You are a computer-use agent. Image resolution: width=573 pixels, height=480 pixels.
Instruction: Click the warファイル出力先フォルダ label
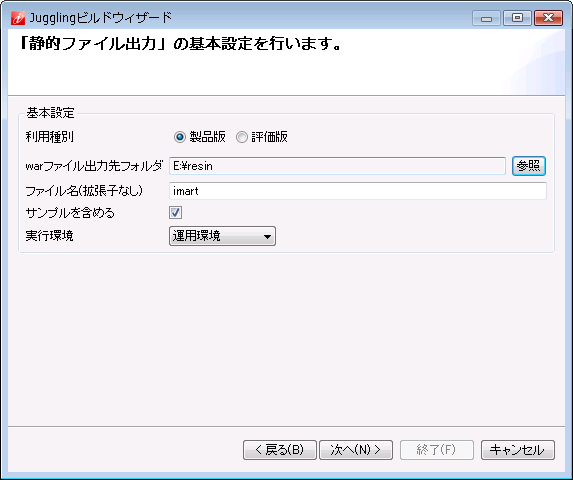click(94, 166)
